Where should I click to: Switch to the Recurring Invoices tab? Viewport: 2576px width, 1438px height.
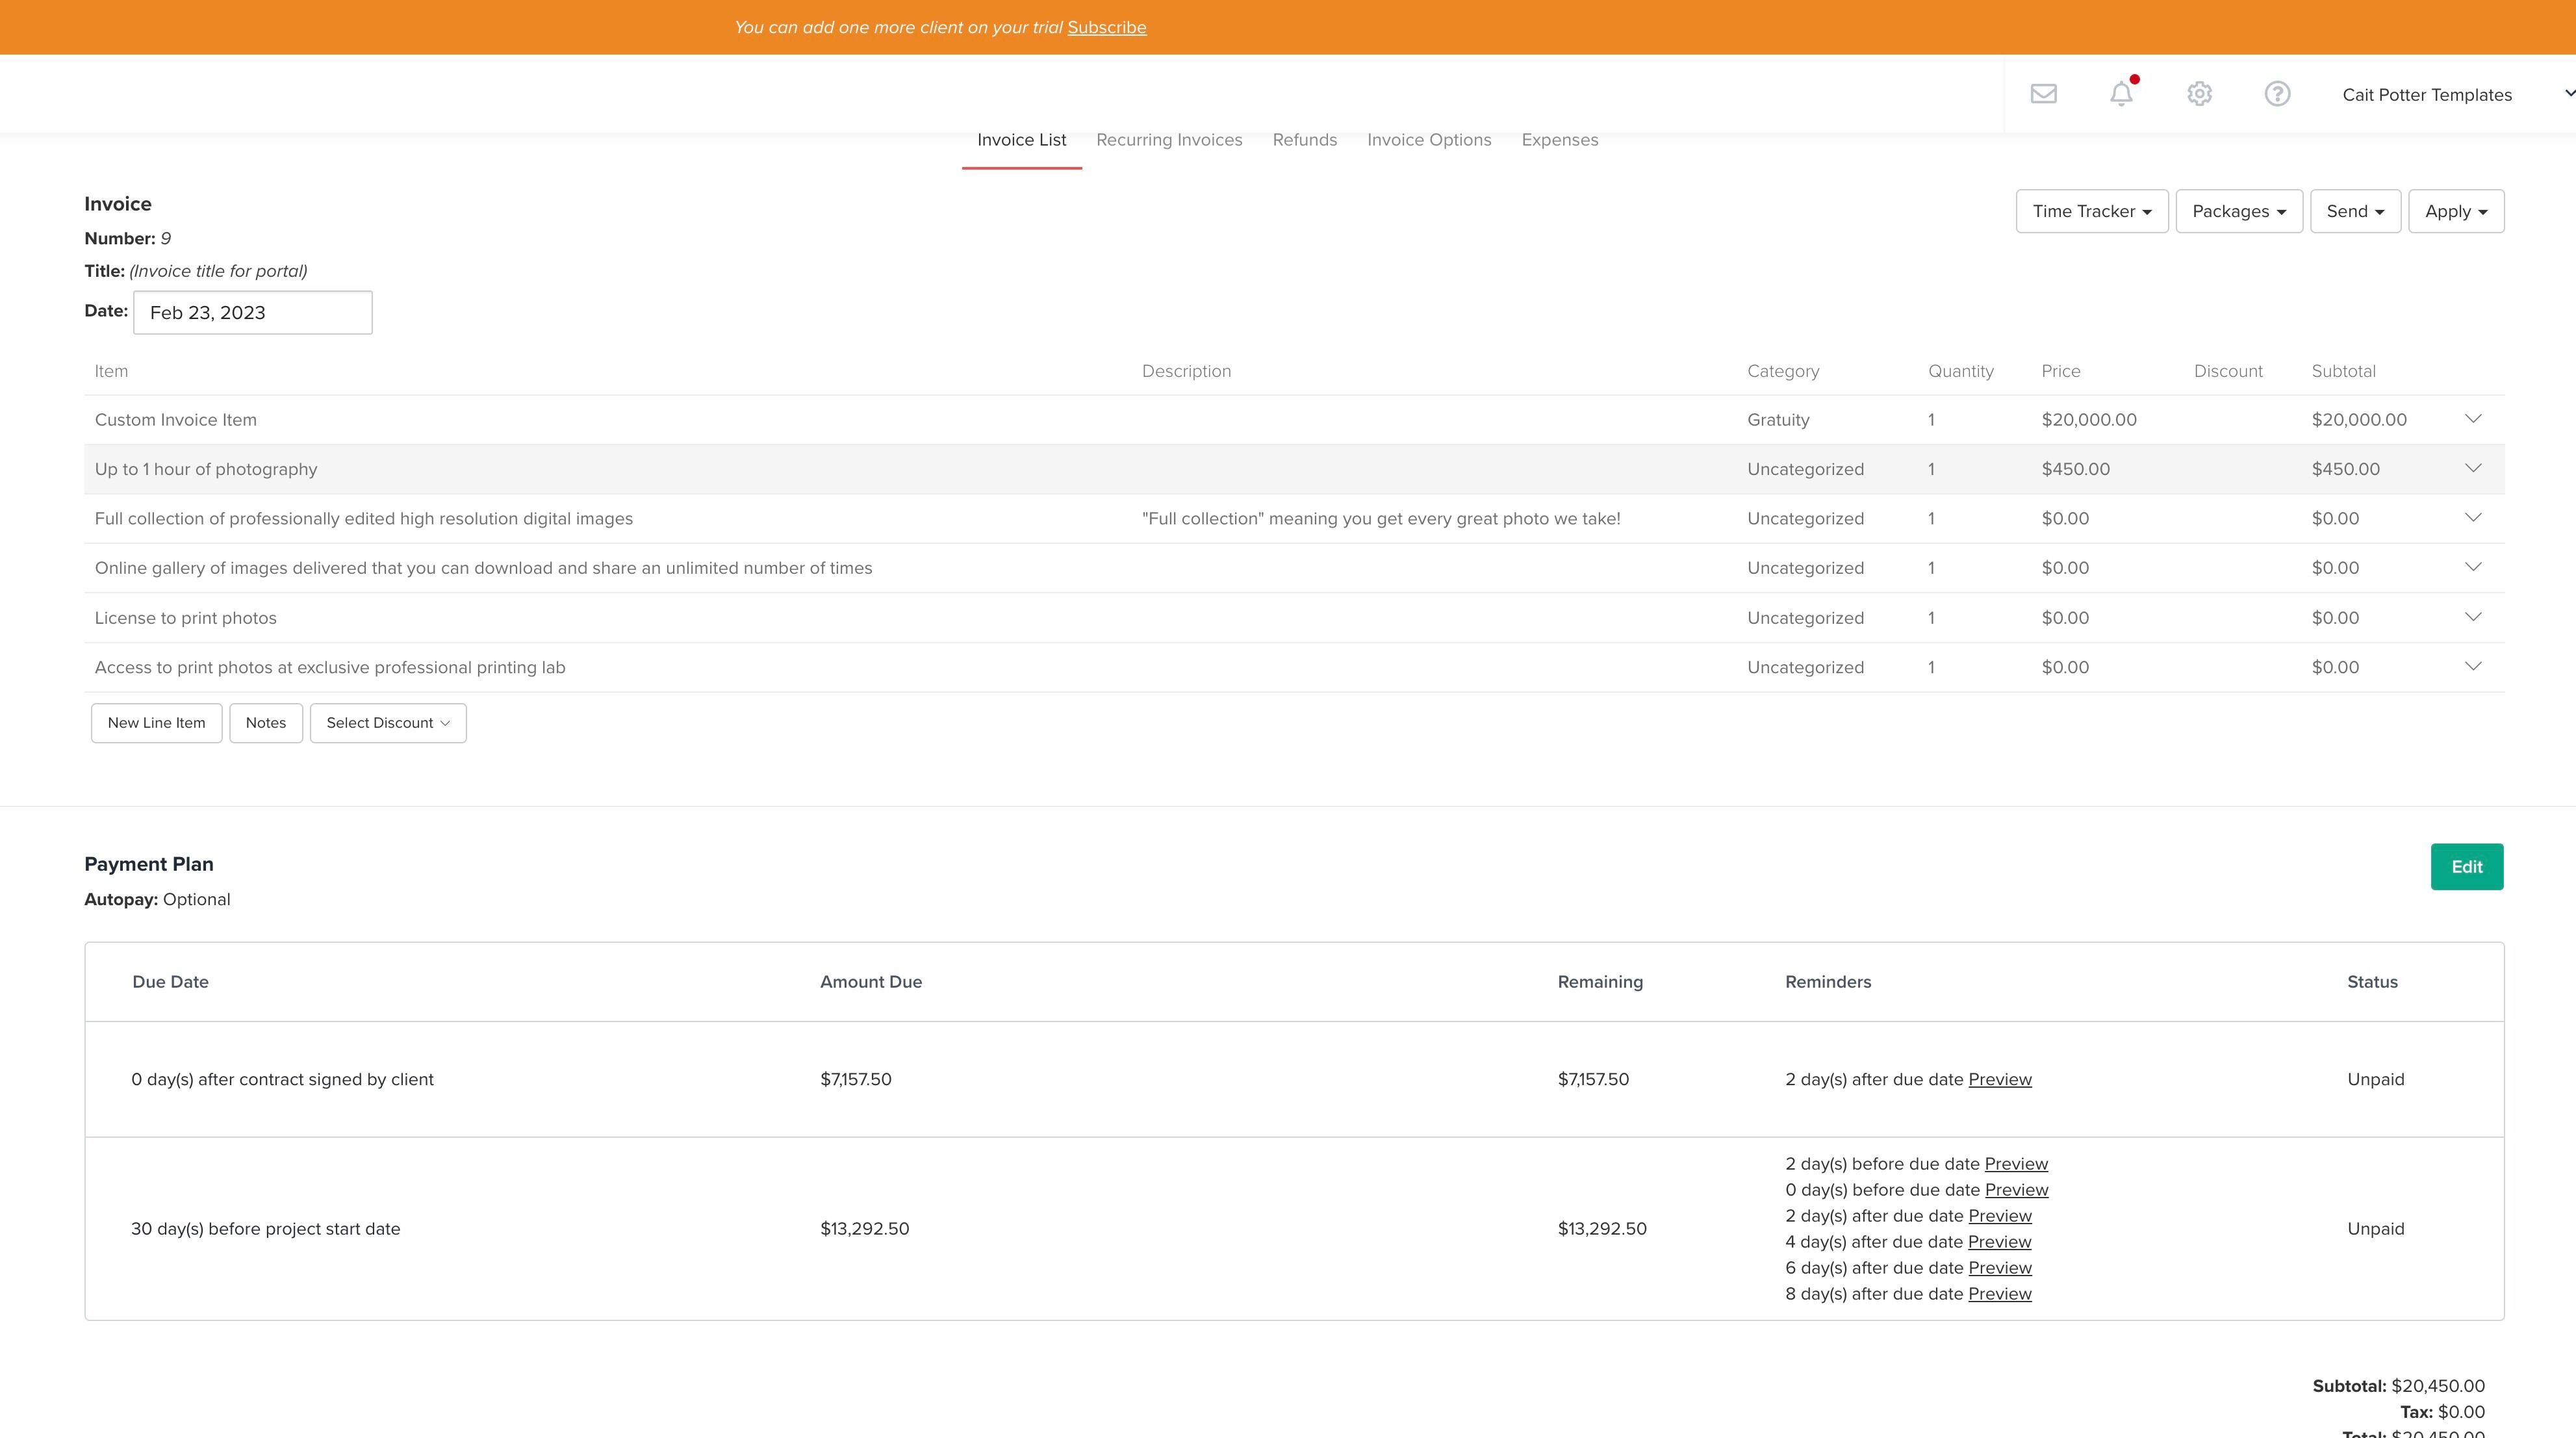1169,140
